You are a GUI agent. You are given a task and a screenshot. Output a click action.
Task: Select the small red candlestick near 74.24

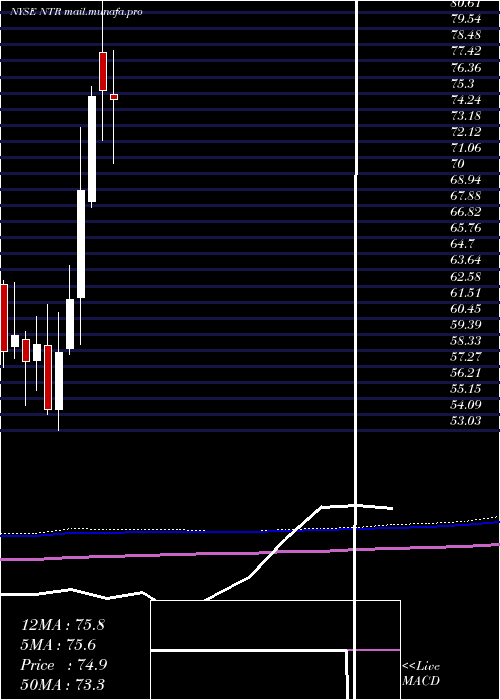coord(114,97)
